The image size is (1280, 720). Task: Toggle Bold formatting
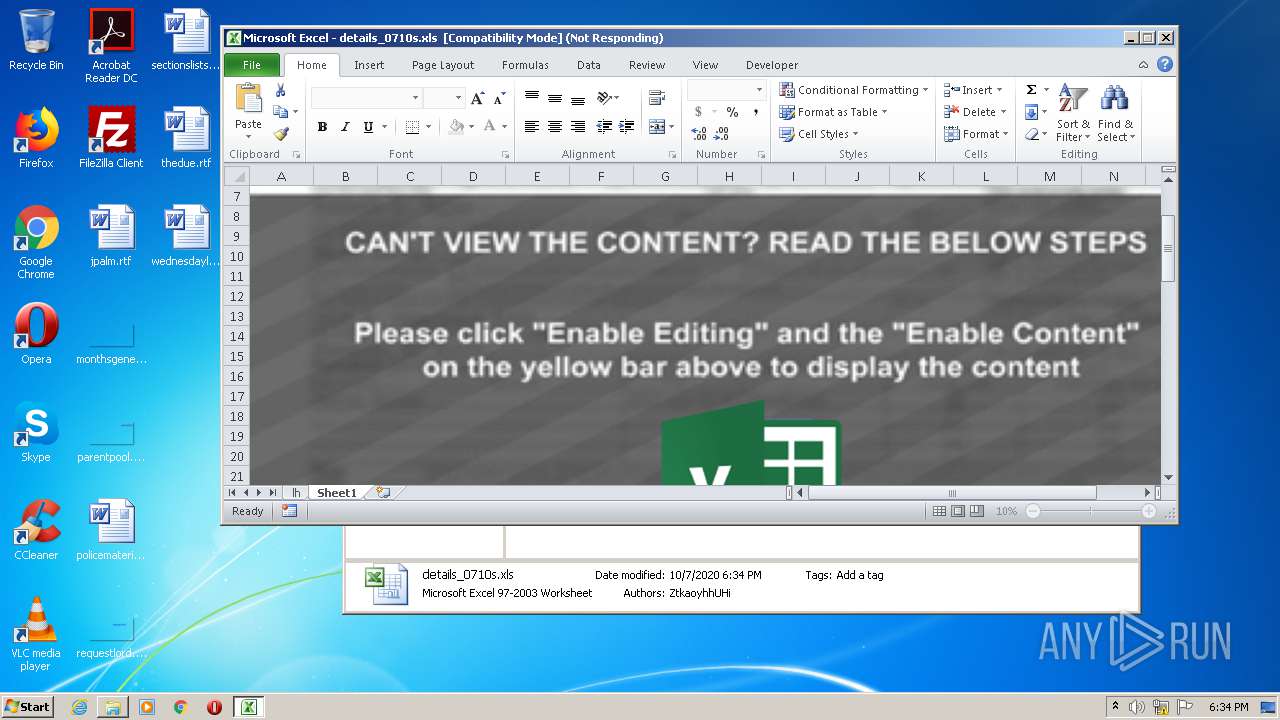click(322, 127)
